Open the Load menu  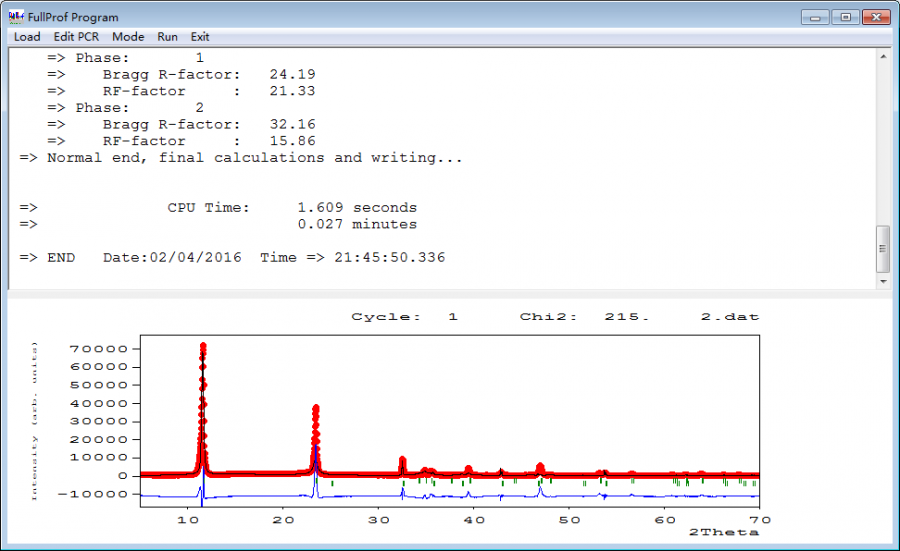[x=27, y=37]
